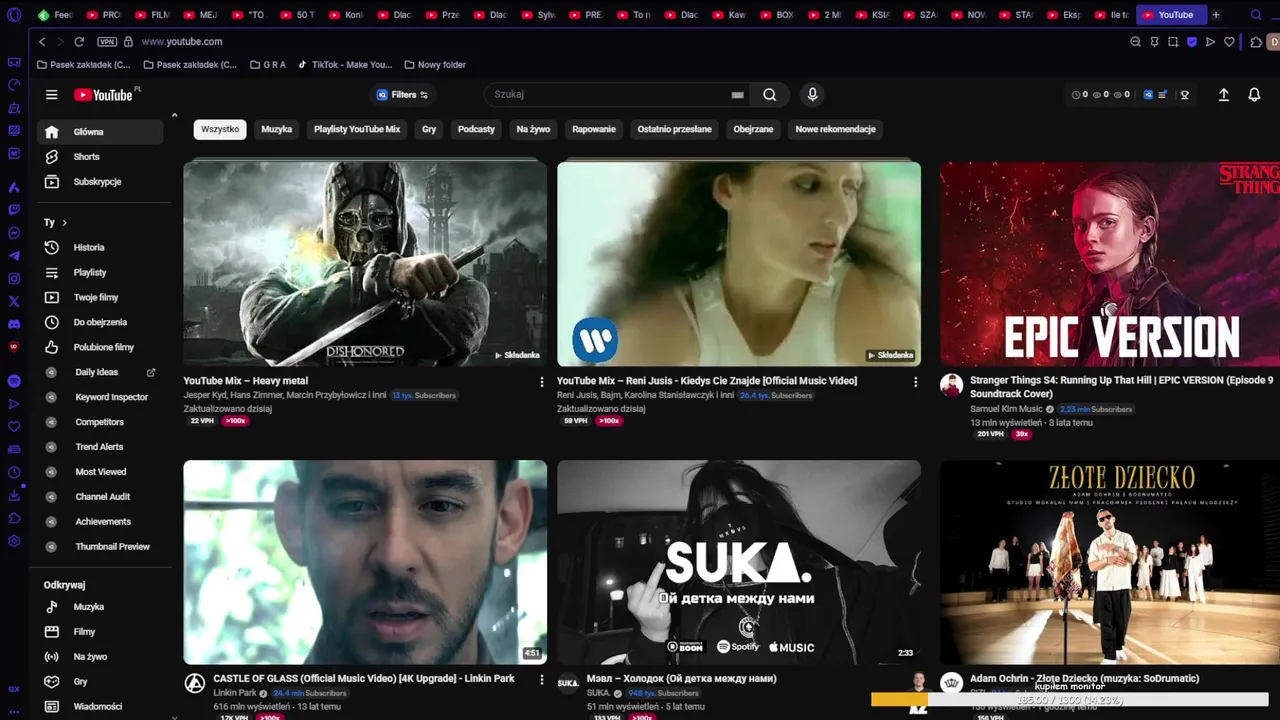Open Trend Alerts in sidebar
Screen dimensions: 1280x720
[99, 447]
